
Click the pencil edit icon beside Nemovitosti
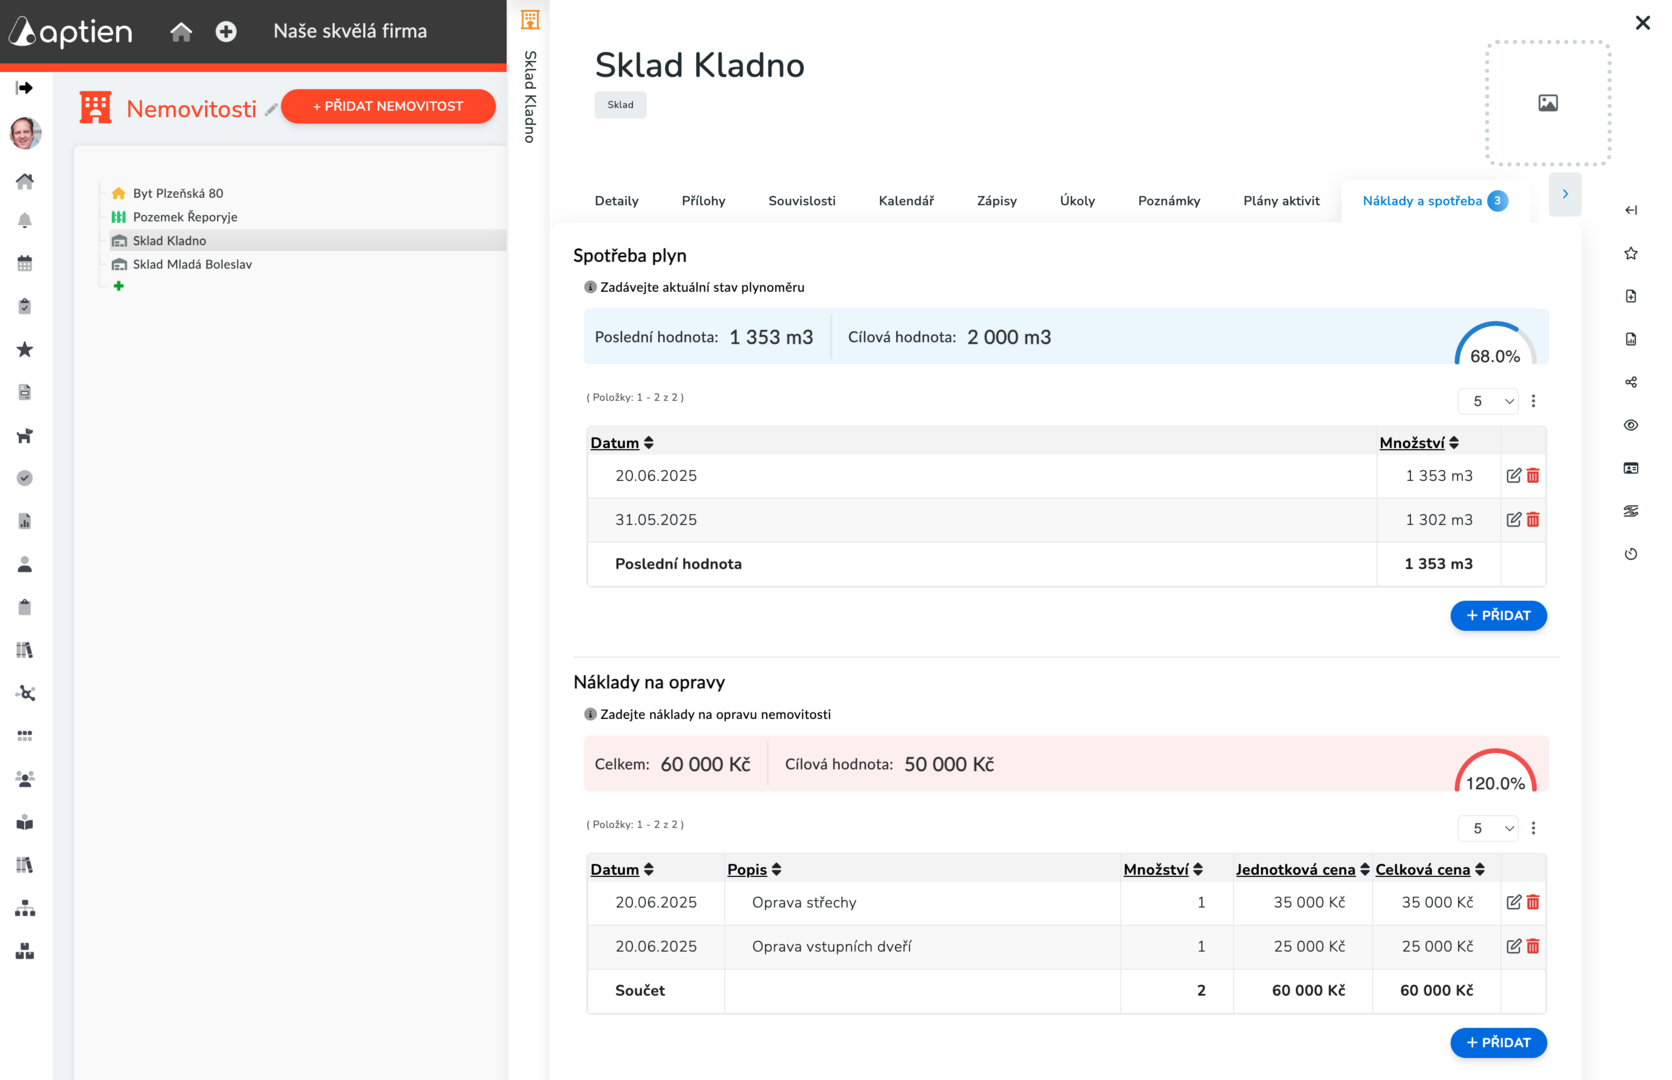(x=271, y=110)
